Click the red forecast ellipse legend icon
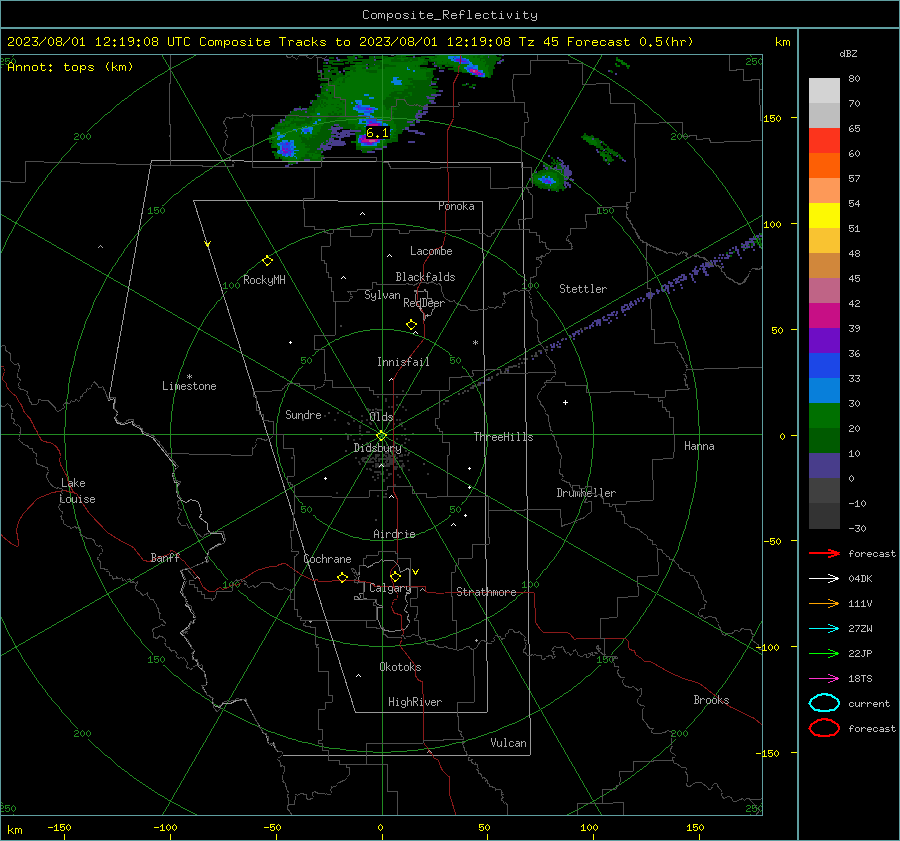900x841 pixels. coord(824,728)
